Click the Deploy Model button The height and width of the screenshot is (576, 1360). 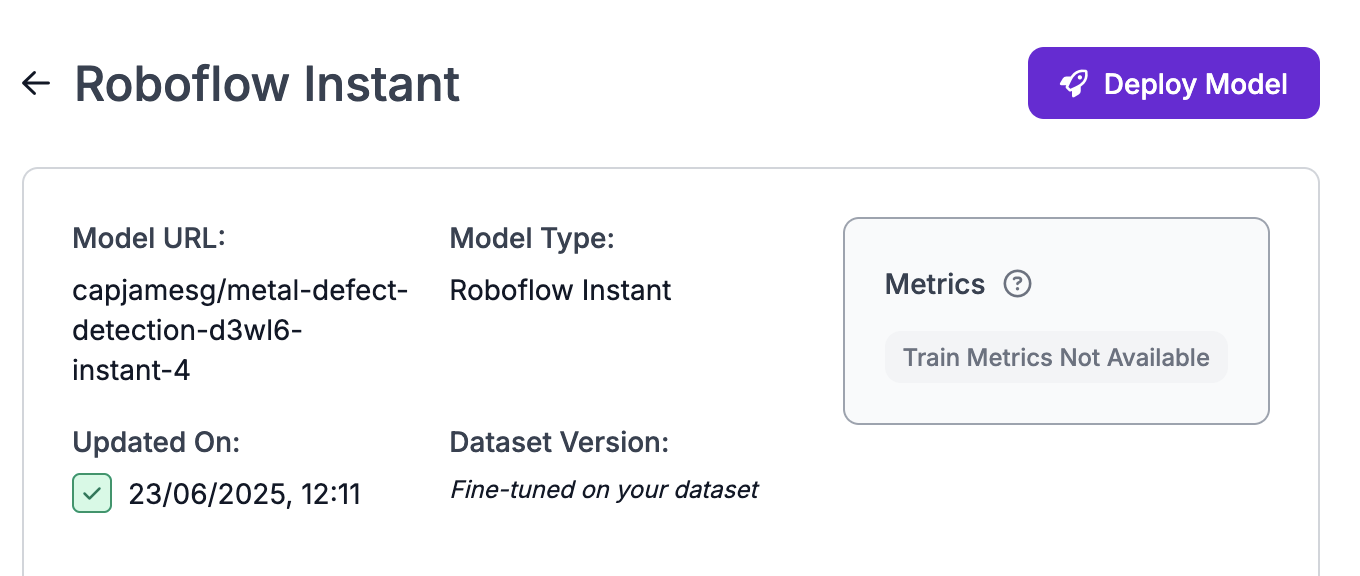point(1173,83)
